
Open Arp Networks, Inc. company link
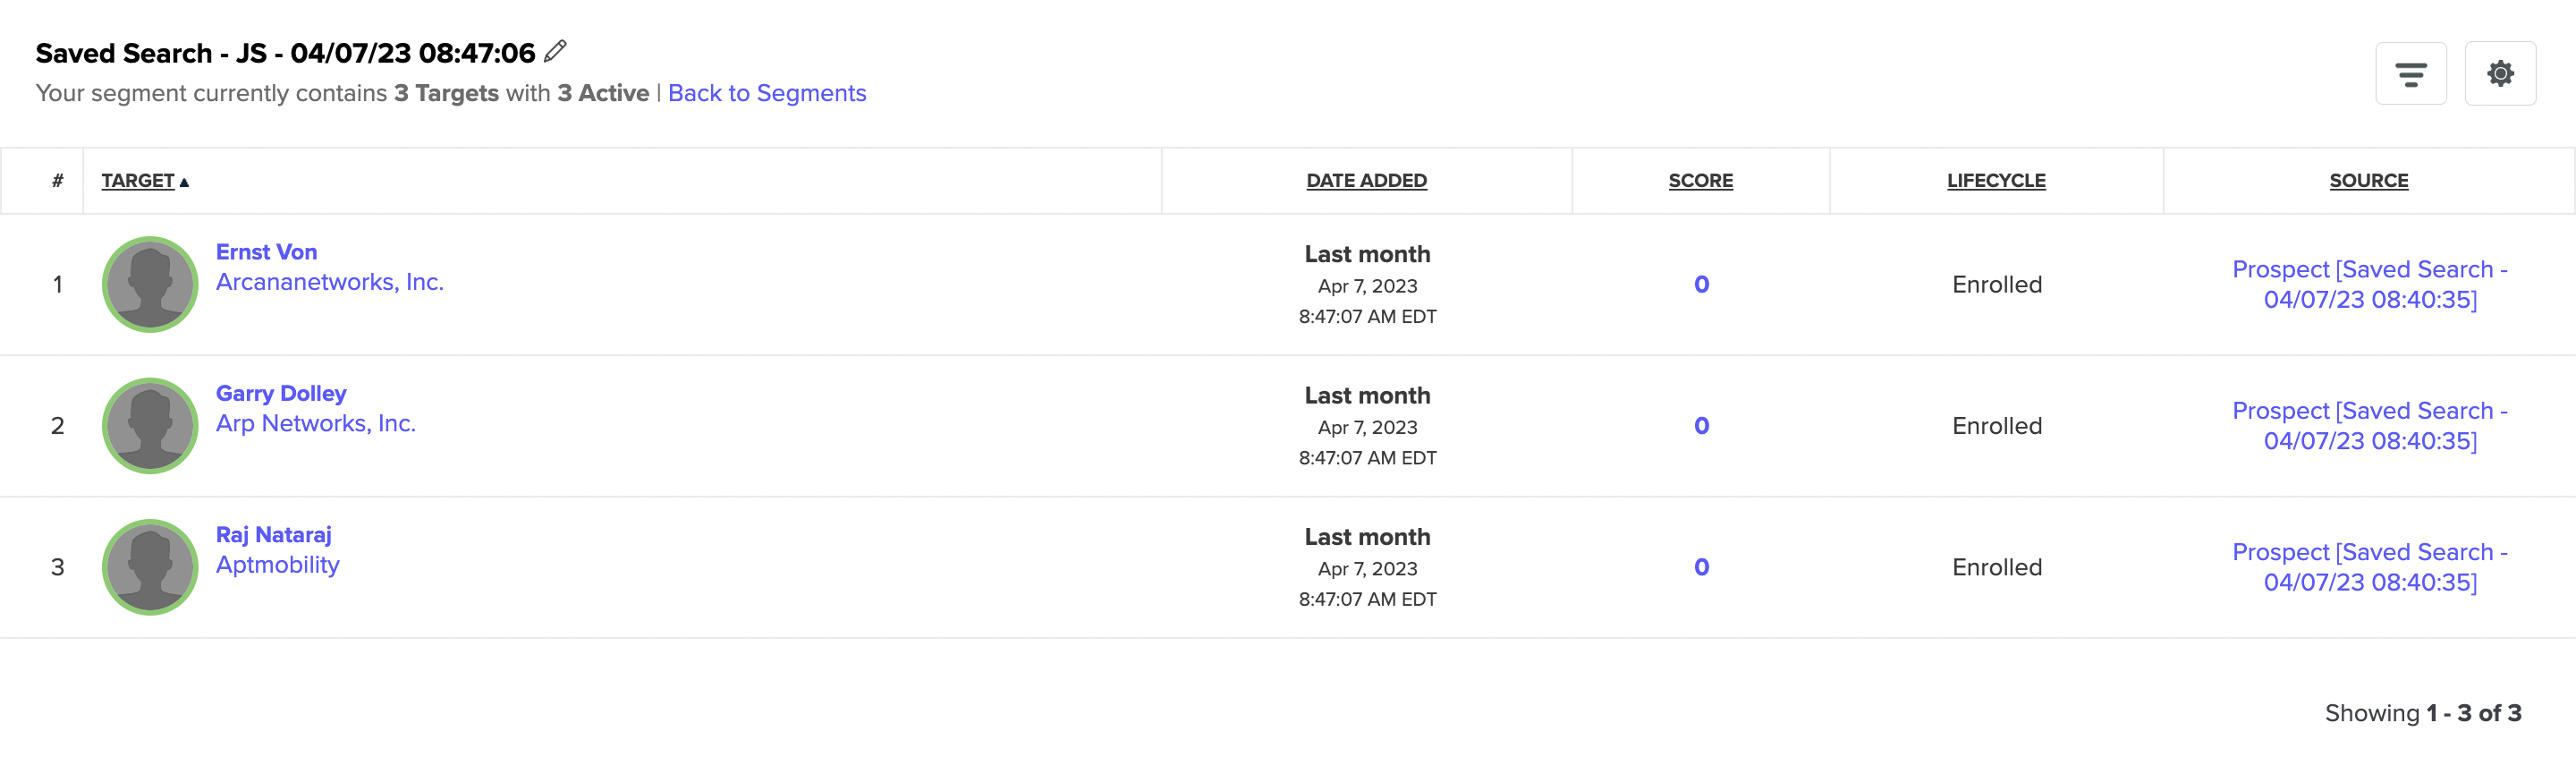(316, 423)
